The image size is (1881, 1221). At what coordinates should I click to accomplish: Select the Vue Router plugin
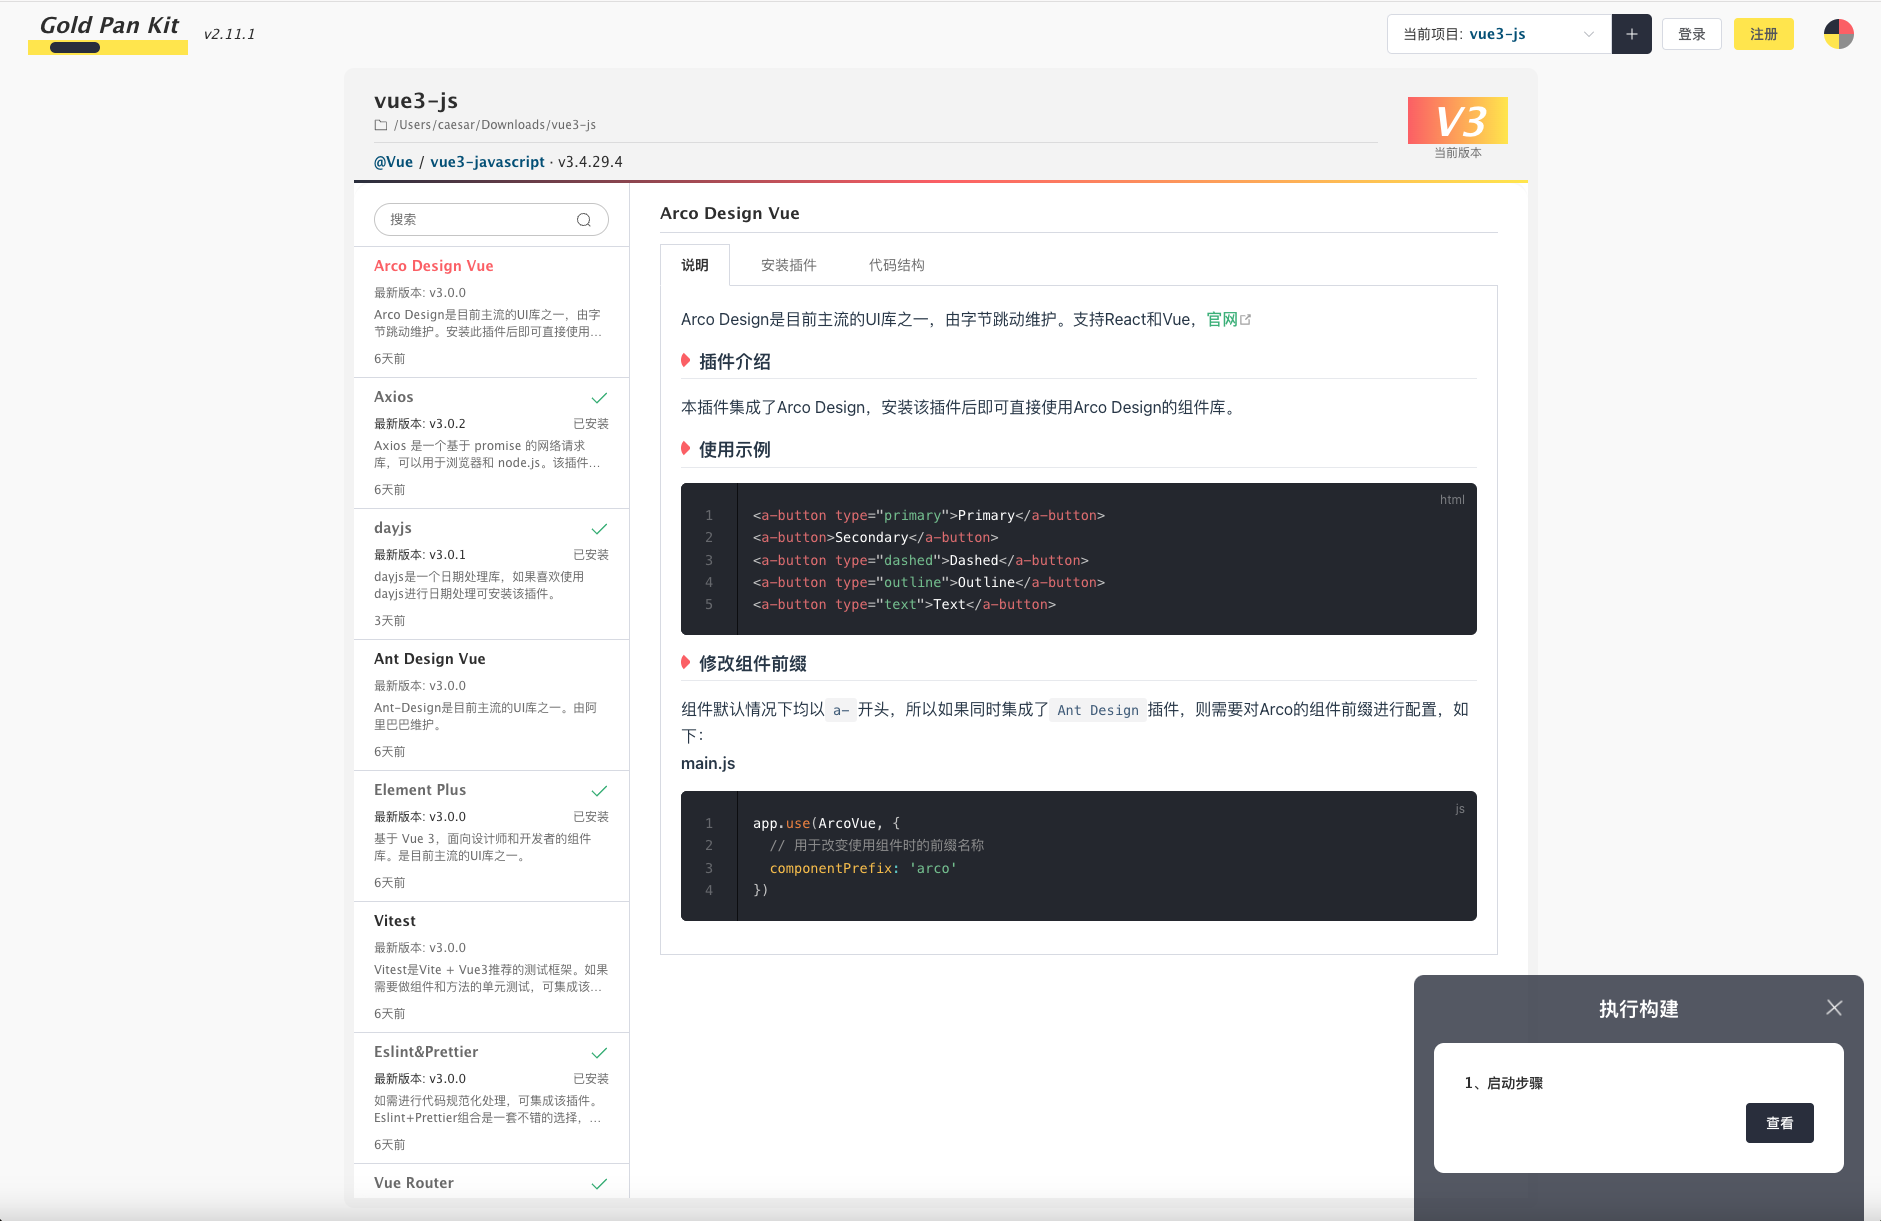[491, 1181]
